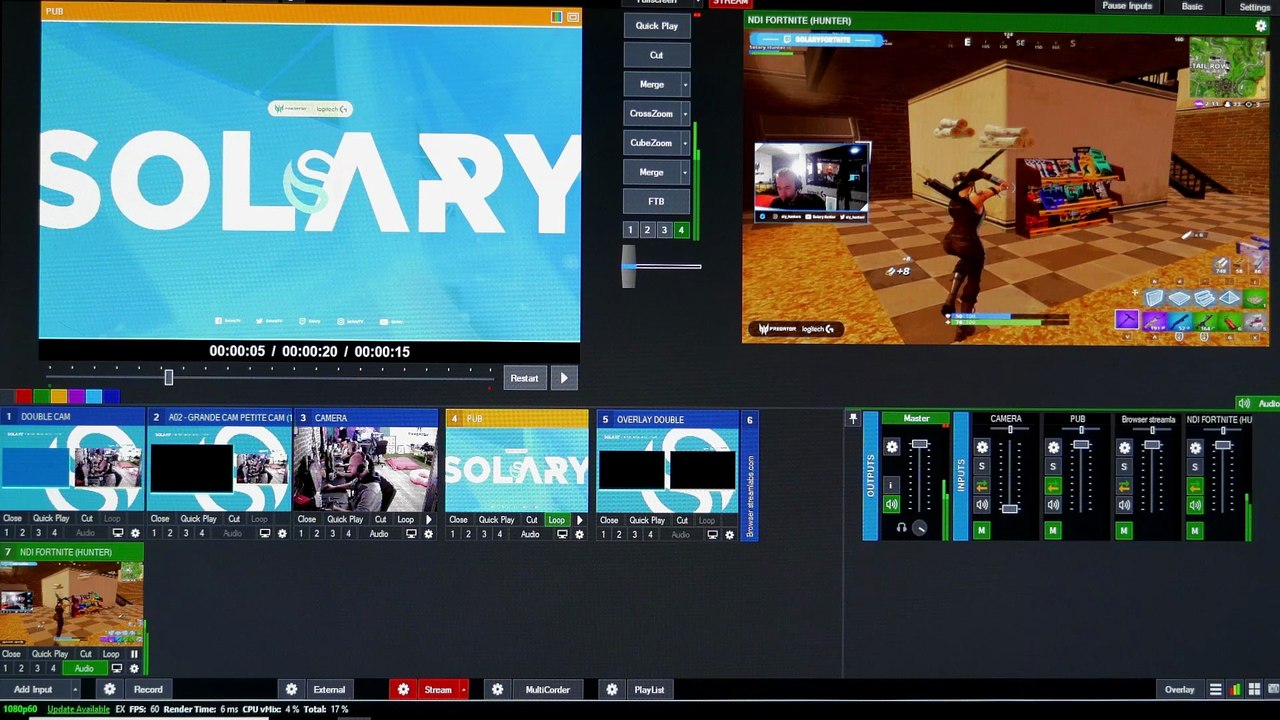
Task: Open Master audio settings gear
Action: click(892, 447)
